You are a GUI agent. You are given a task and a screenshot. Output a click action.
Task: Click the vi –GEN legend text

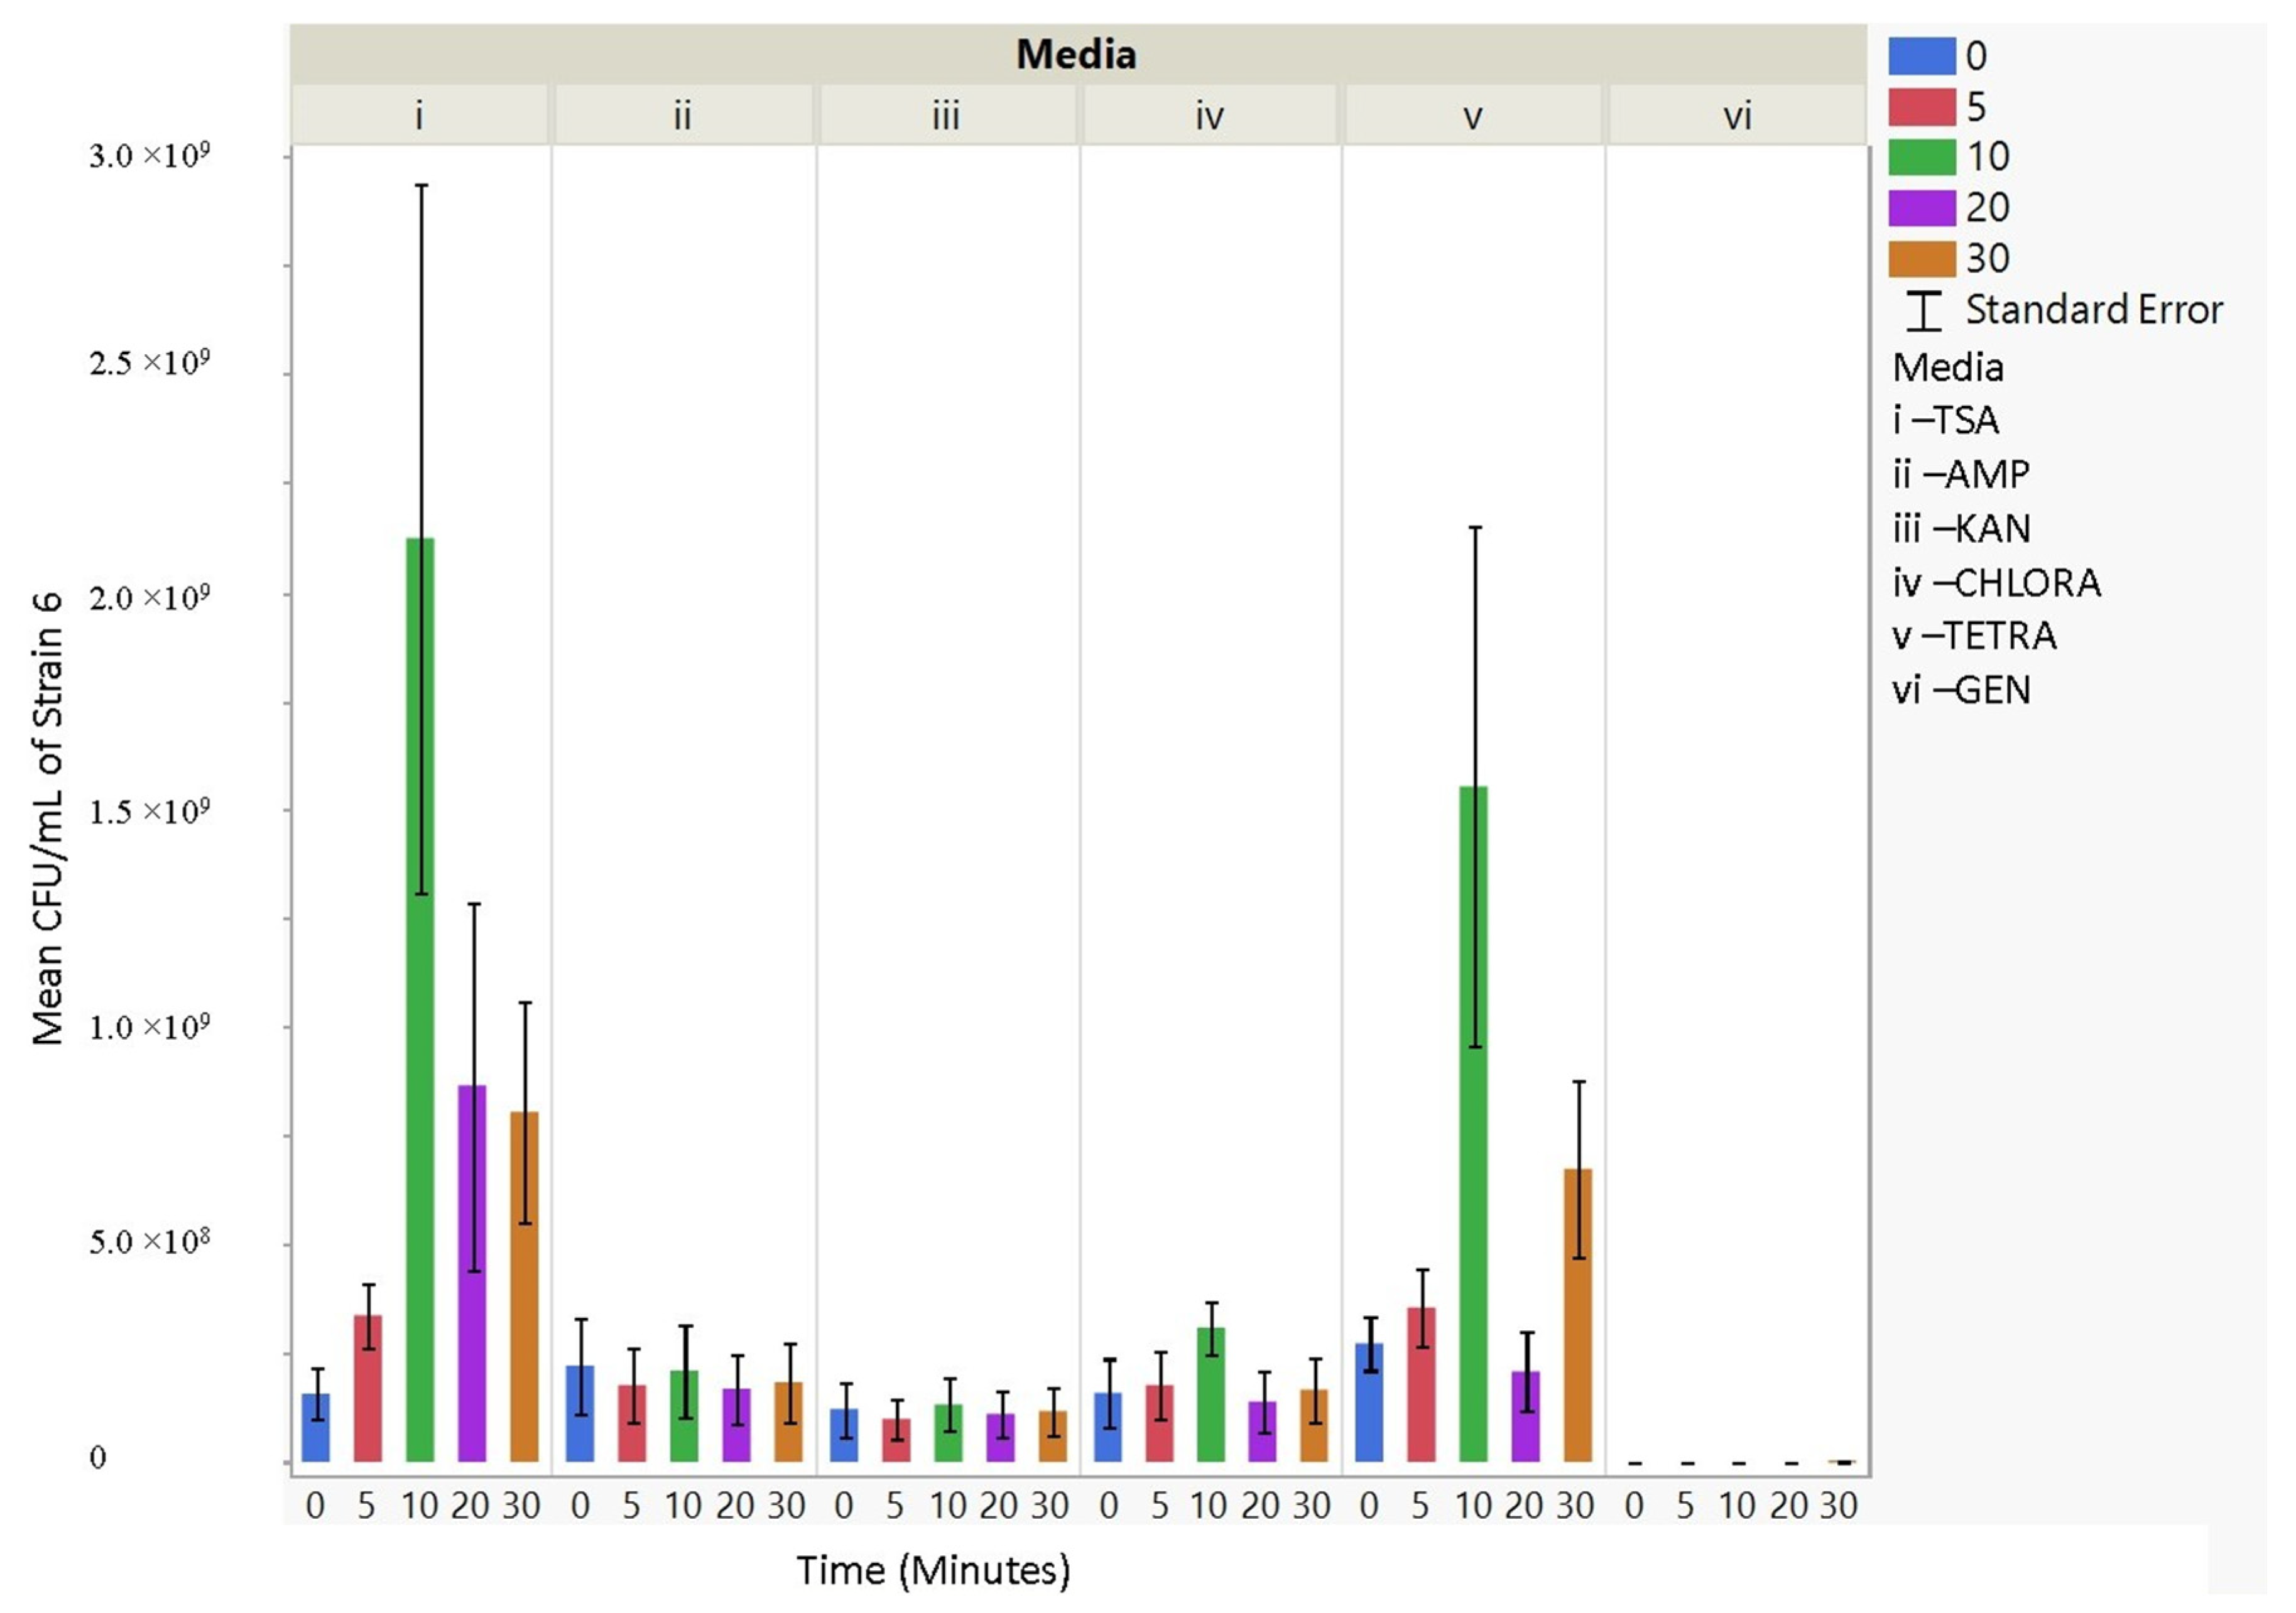(x=1961, y=690)
